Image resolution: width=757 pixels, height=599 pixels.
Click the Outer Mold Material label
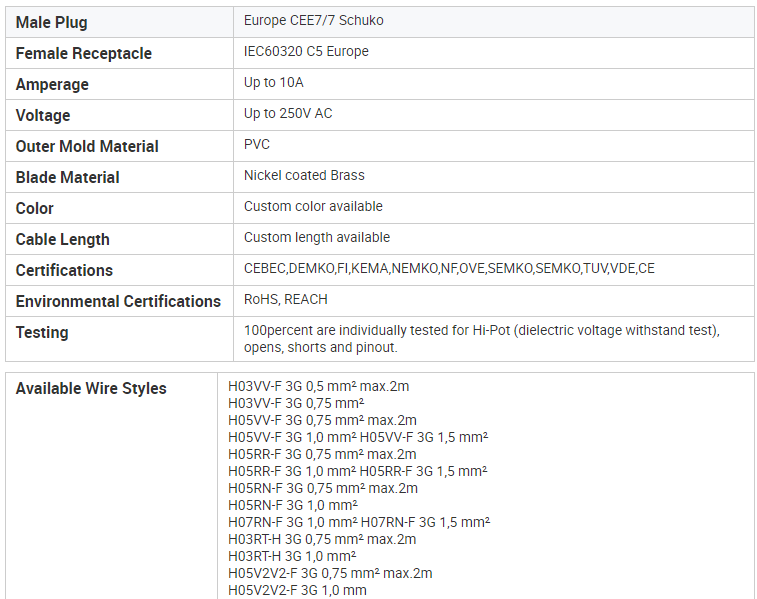pyautogui.click(x=87, y=146)
